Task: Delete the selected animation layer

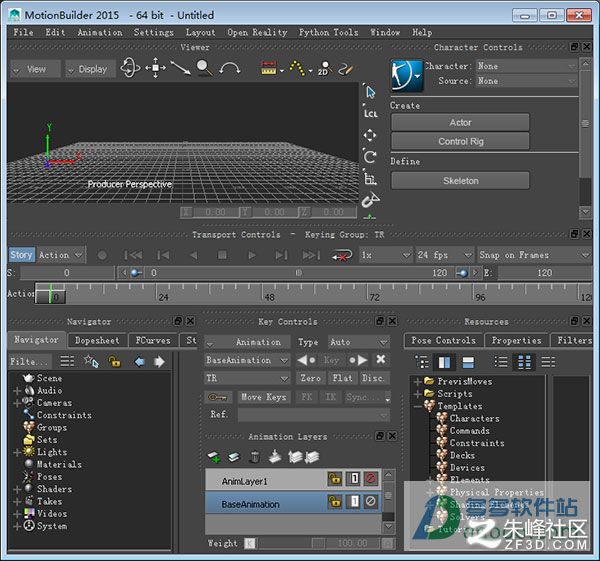Action: [x=254, y=457]
